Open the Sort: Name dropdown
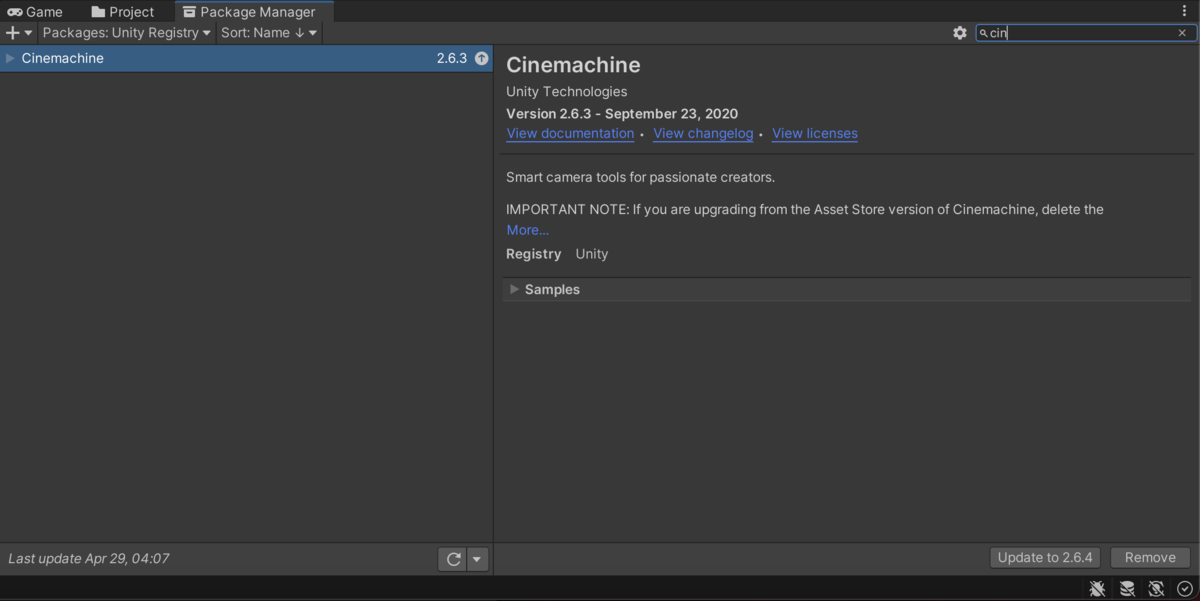Viewport: 1200px width, 601px height. (x=269, y=33)
